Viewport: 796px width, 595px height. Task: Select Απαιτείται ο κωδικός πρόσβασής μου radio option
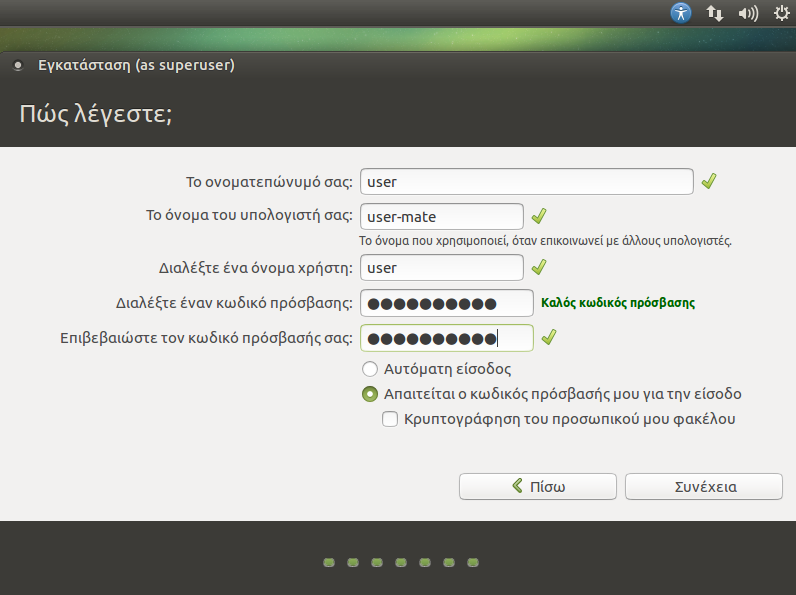[370, 394]
